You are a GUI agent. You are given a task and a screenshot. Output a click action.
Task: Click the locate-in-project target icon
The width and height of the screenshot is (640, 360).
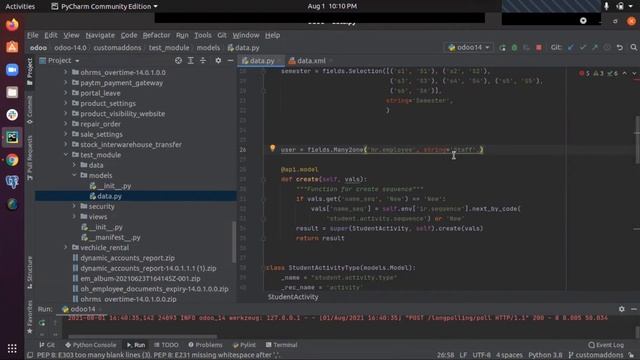178,60
